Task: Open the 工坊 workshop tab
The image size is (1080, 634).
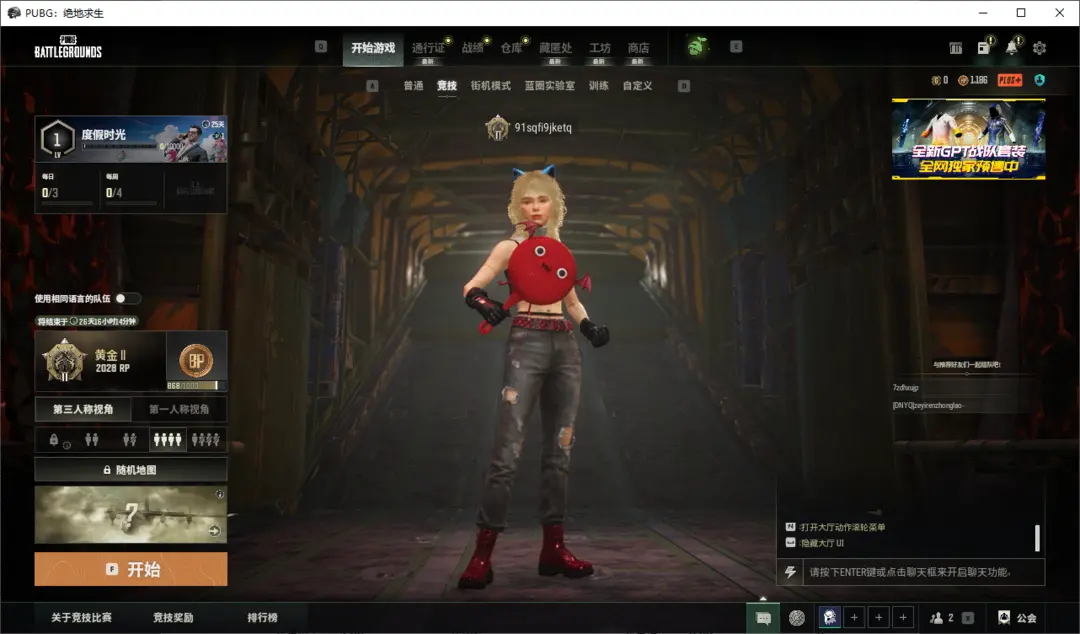Action: click(599, 48)
